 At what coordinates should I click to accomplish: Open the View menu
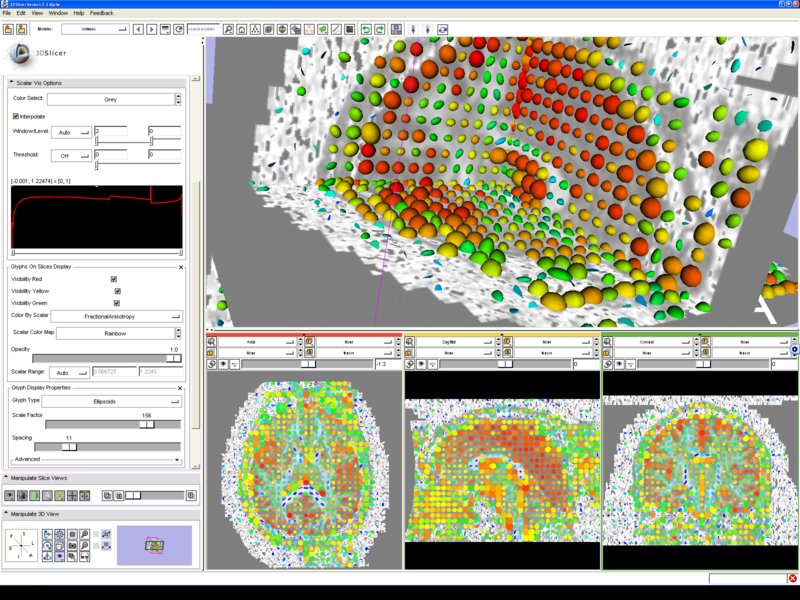36,13
